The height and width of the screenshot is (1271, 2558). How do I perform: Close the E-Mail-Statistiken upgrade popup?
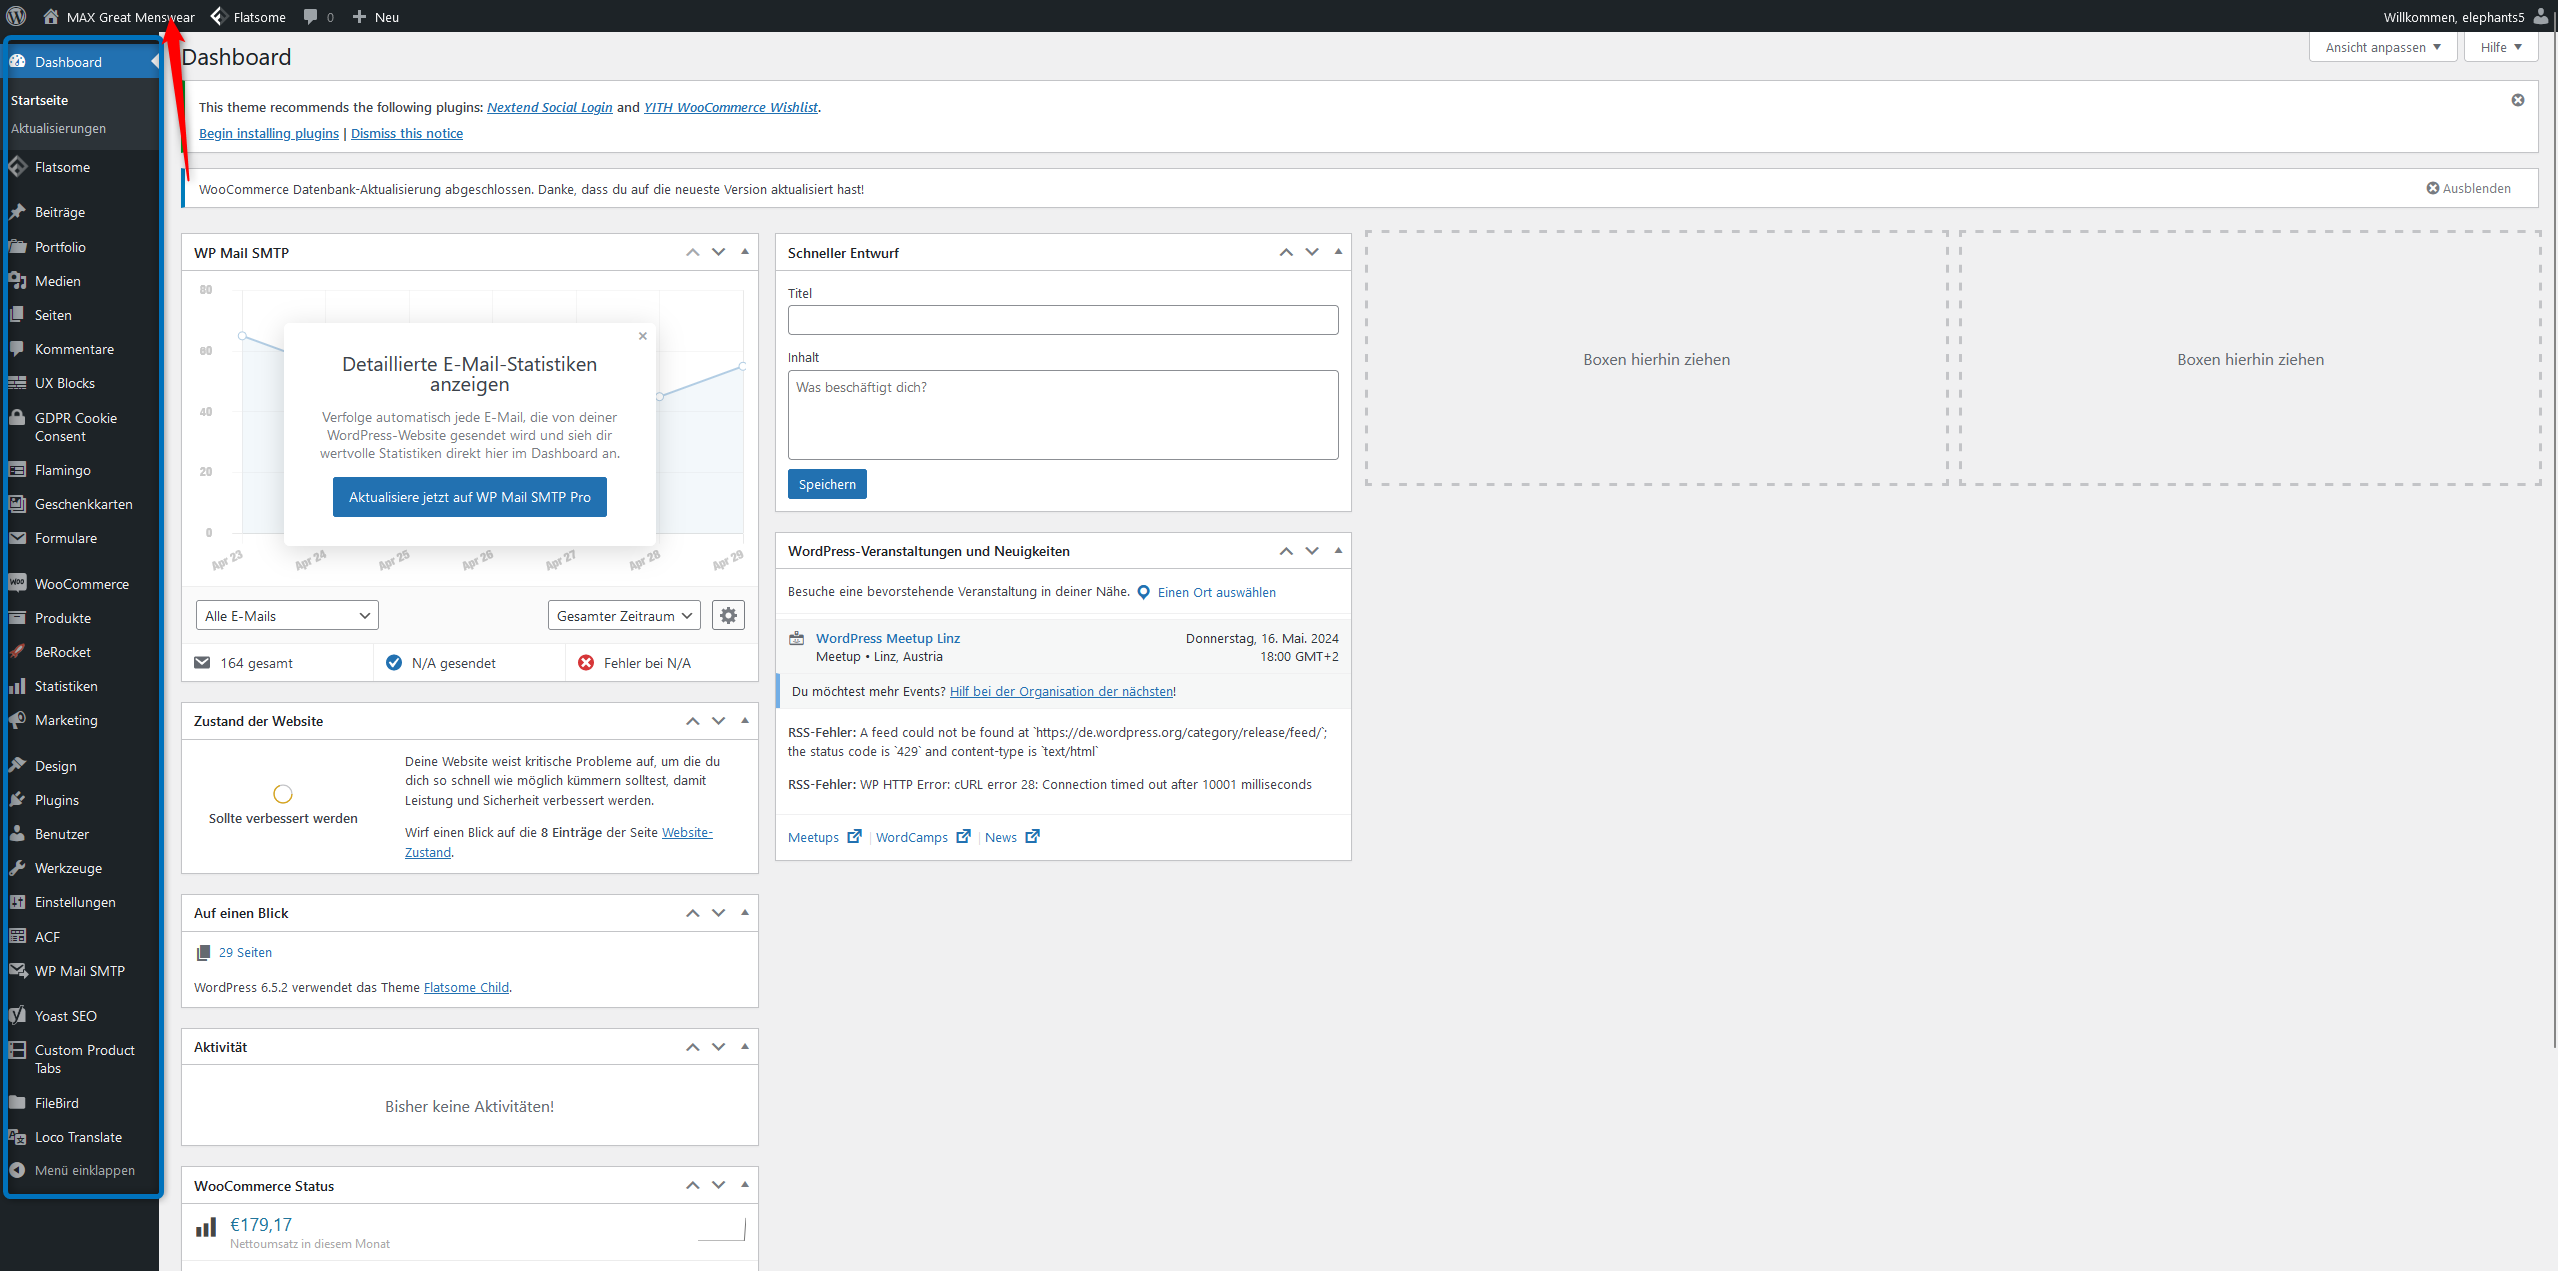click(643, 336)
